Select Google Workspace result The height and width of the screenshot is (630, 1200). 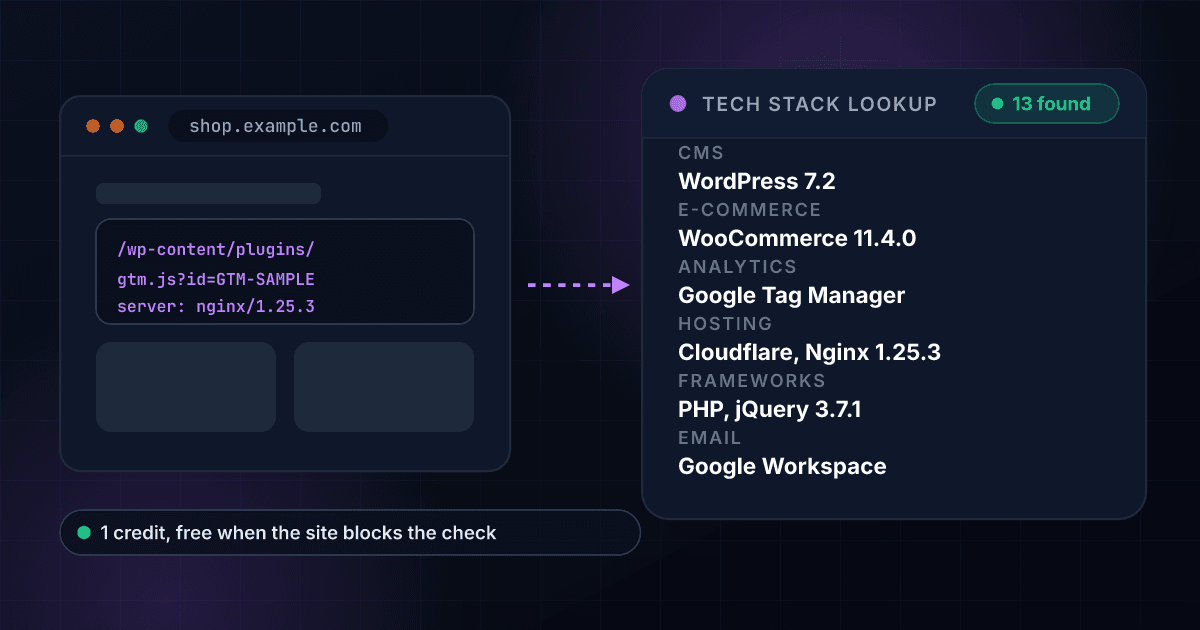coord(782,466)
